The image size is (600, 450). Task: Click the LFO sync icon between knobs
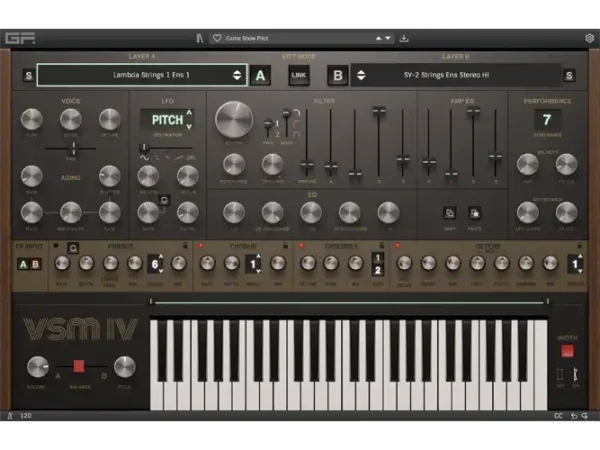click(164, 200)
